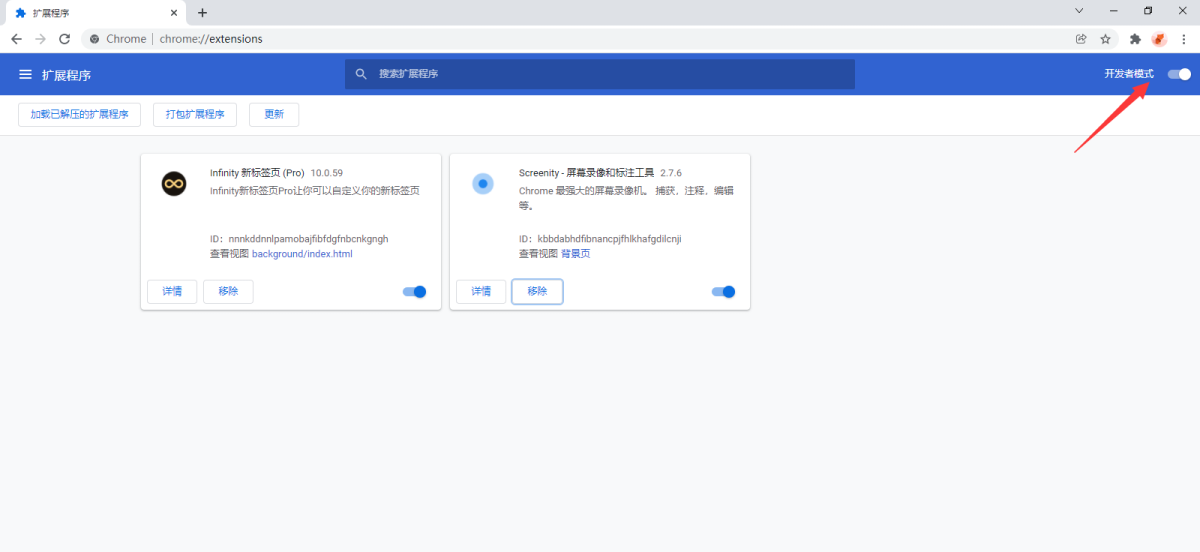The height and width of the screenshot is (552, 1200).
Task: Expand the tab search dropdown chevron
Action: [1079, 11]
